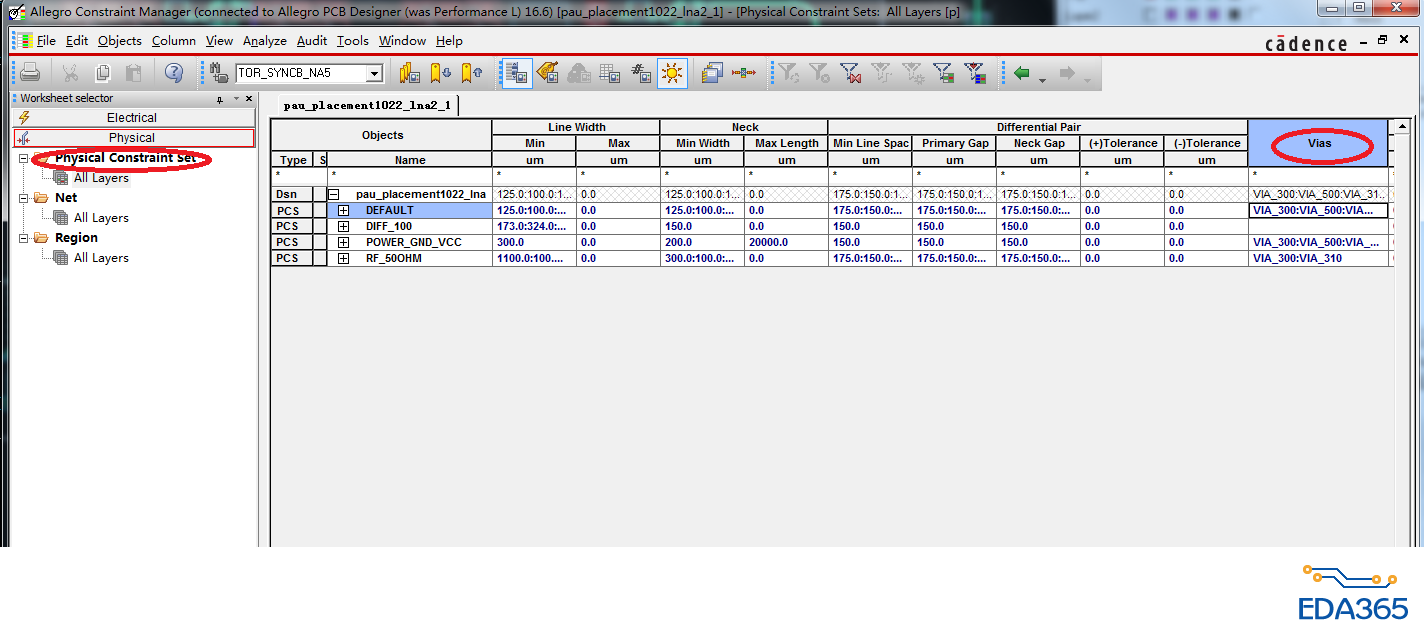The height and width of the screenshot is (630, 1424).
Task: Click the Primary Gap column header
Action: 955,143
